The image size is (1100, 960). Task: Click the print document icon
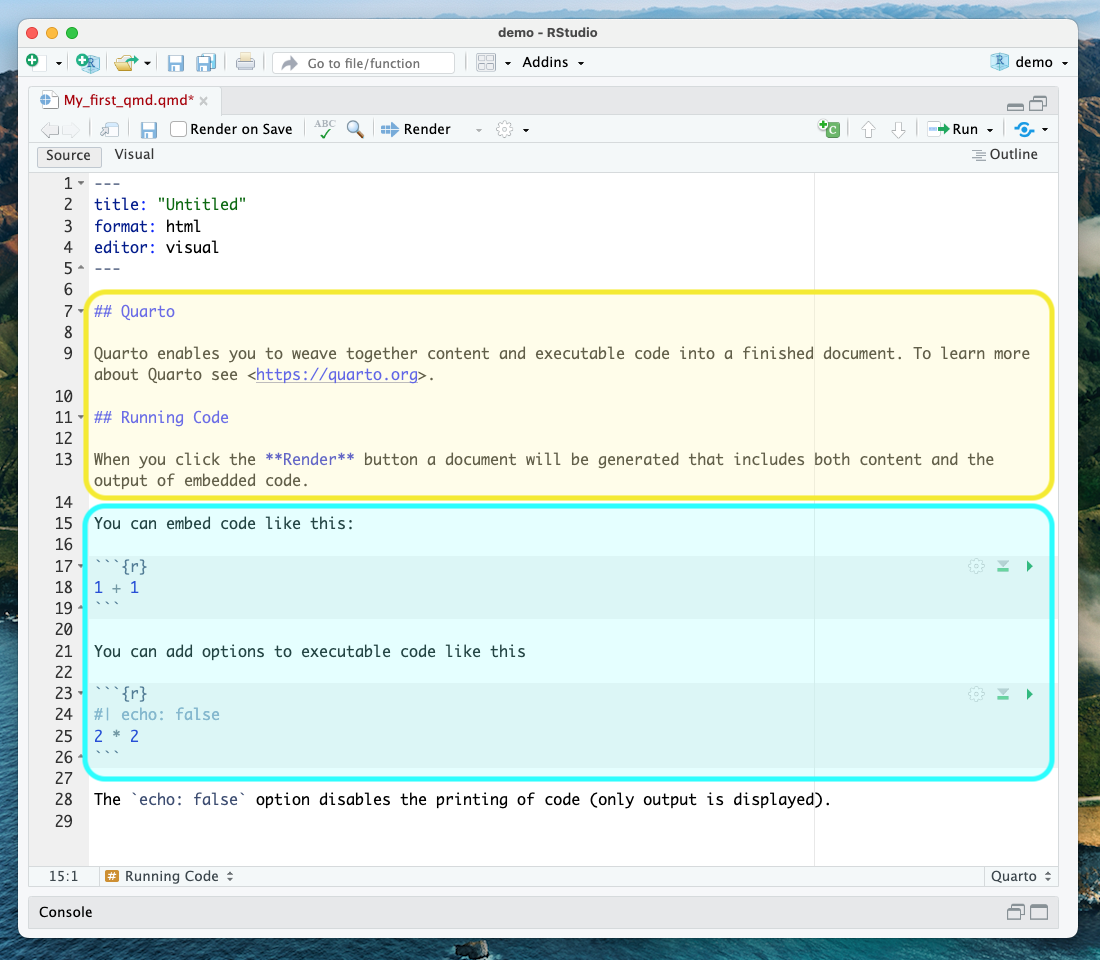245,62
